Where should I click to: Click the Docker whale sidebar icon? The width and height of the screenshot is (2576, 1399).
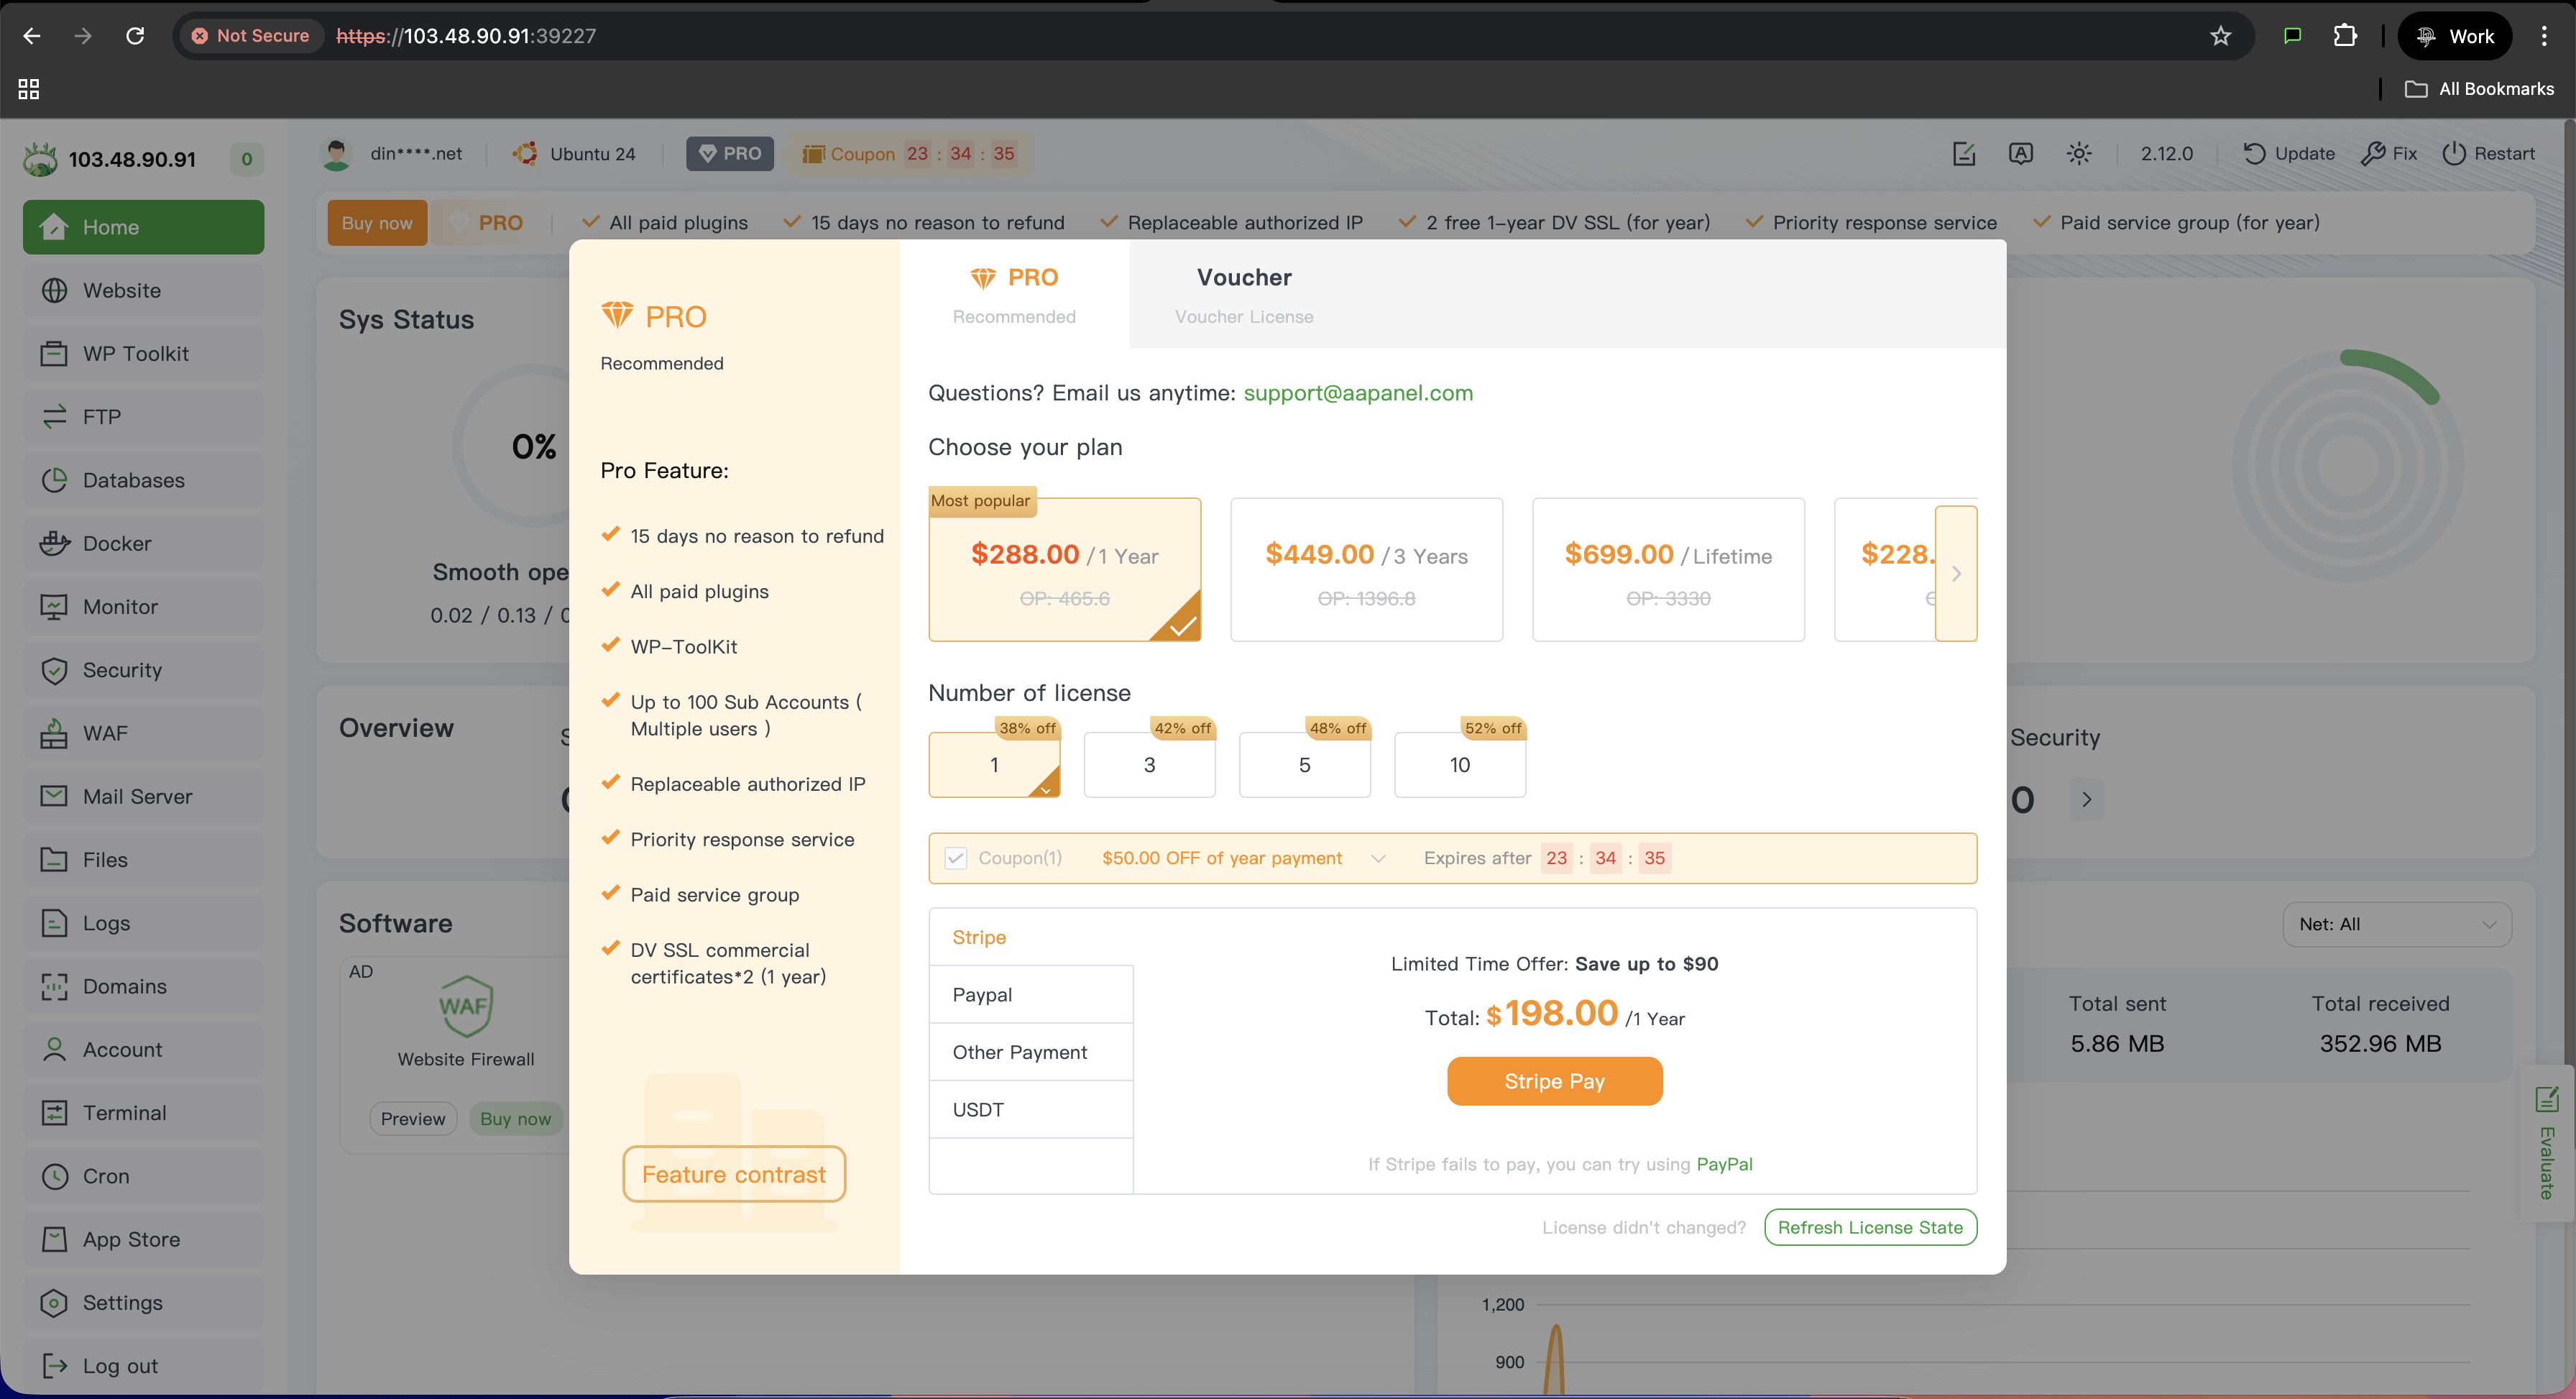(54, 543)
